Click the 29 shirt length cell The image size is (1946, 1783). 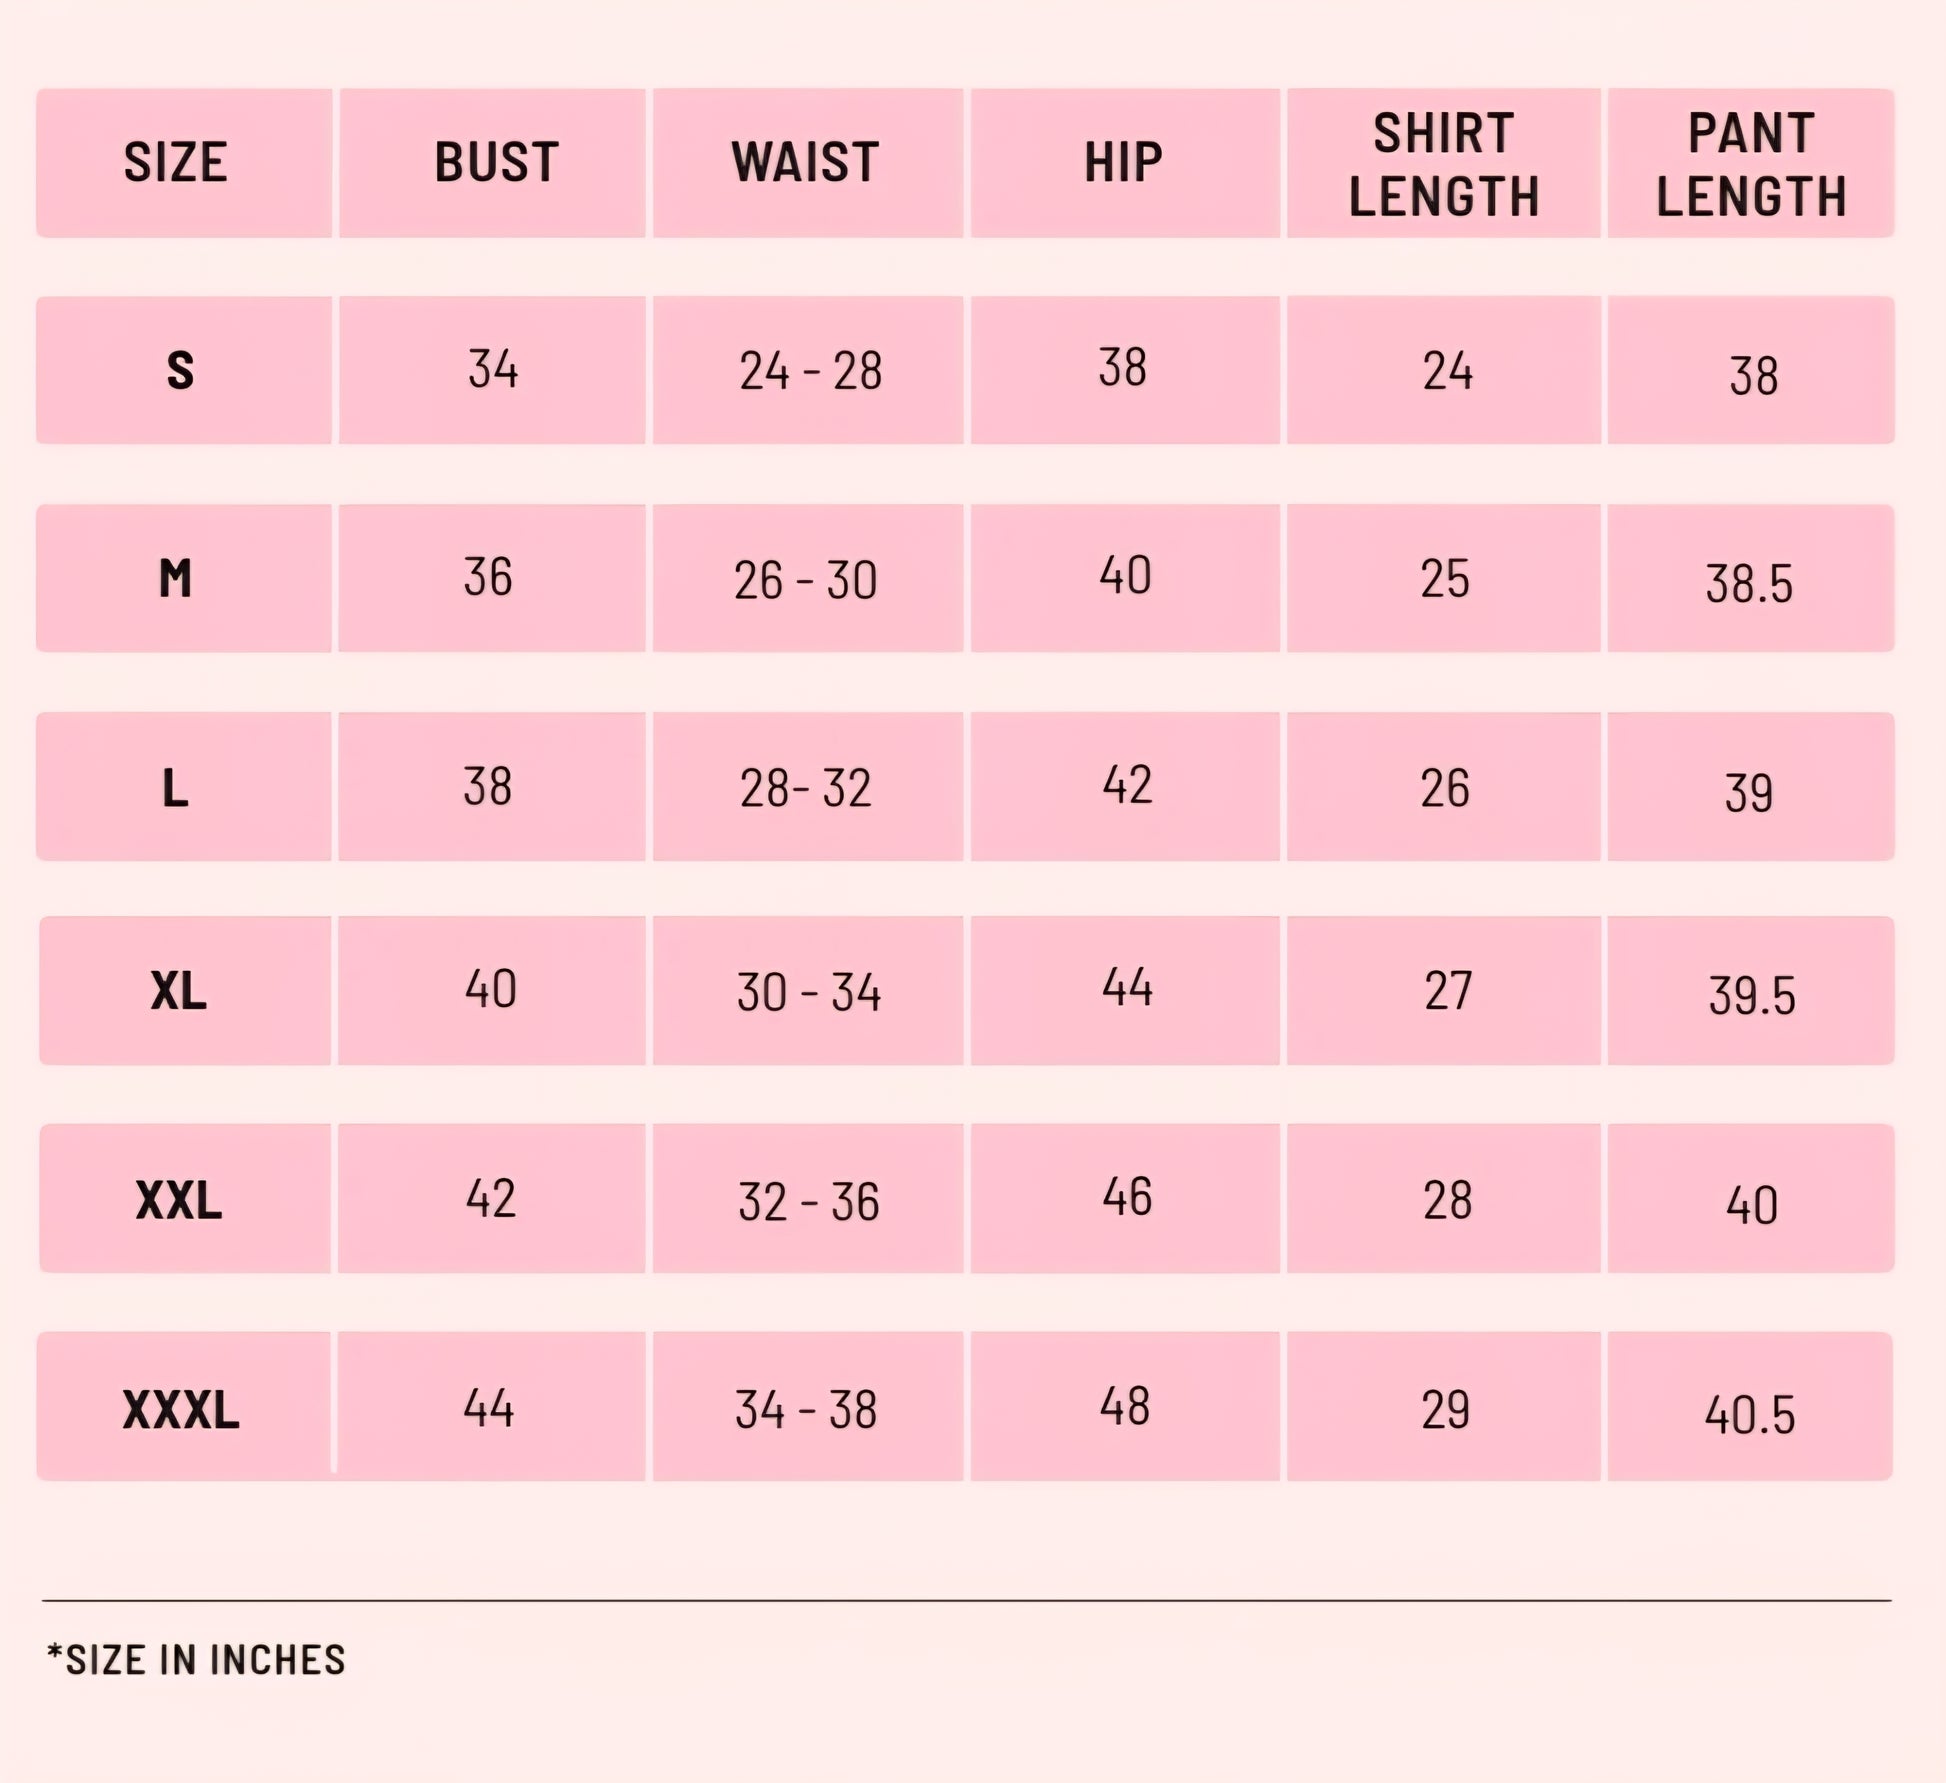pos(1443,1406)
